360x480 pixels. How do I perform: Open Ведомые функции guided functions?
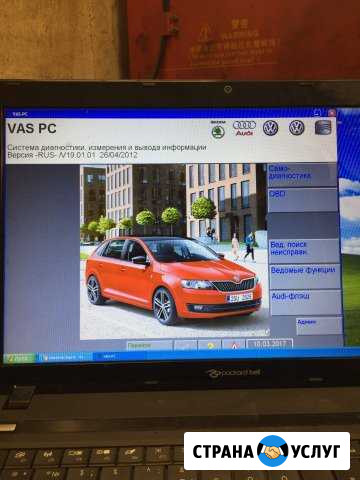coord(305,277)
